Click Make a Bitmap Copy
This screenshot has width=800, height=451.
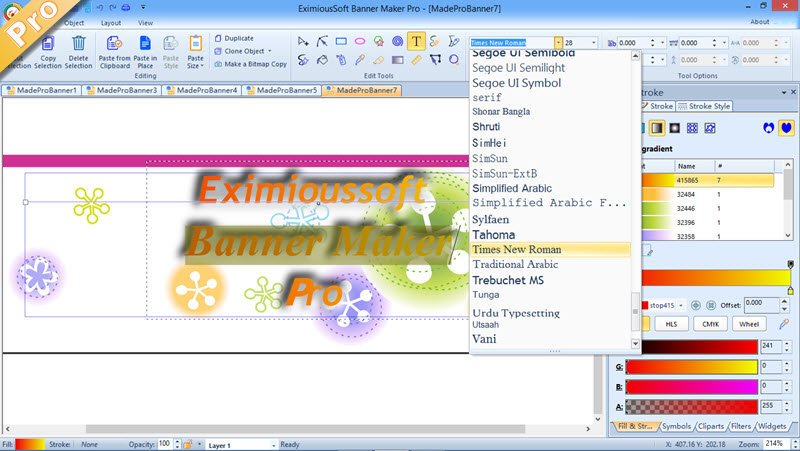[251, 64]
